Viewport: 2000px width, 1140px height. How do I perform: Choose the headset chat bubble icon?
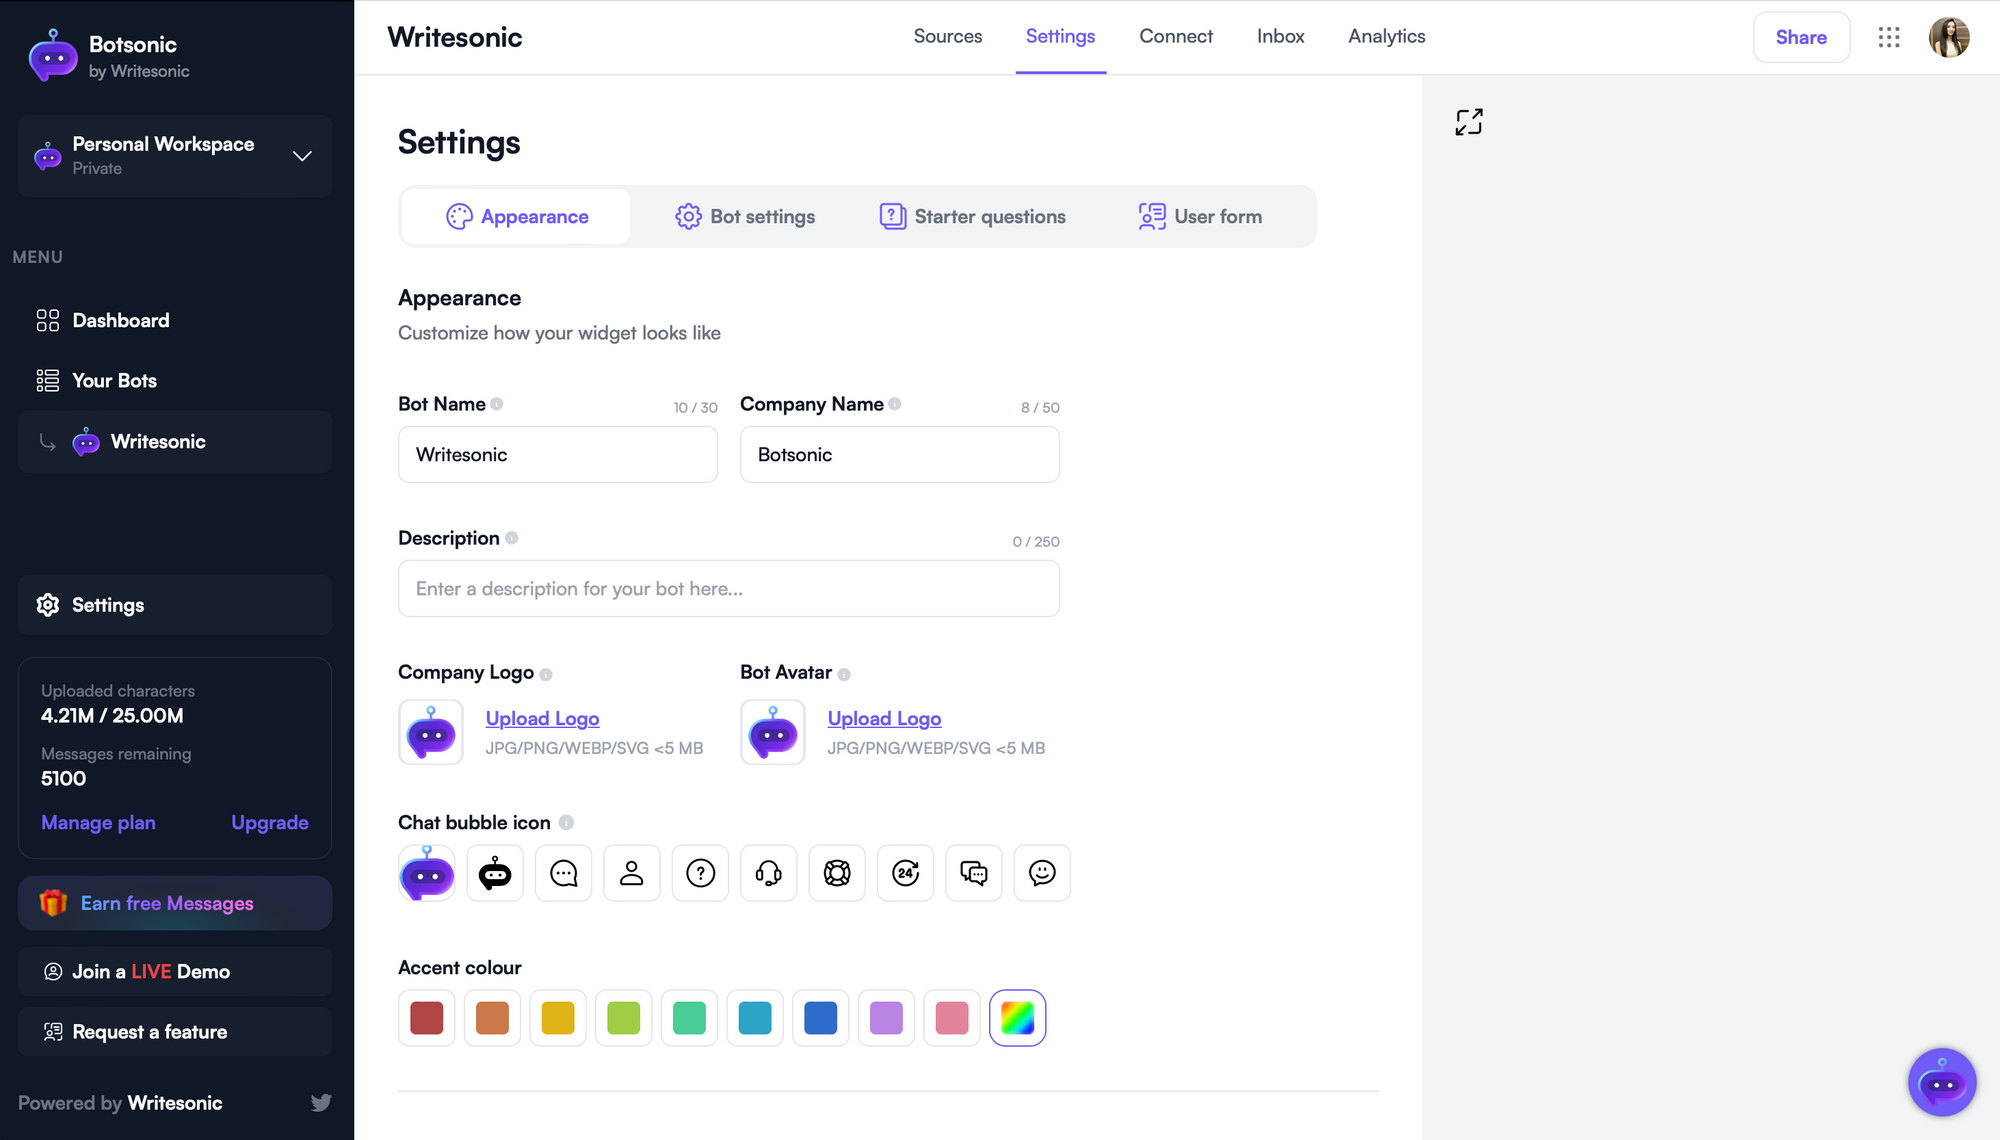point(768,873)
